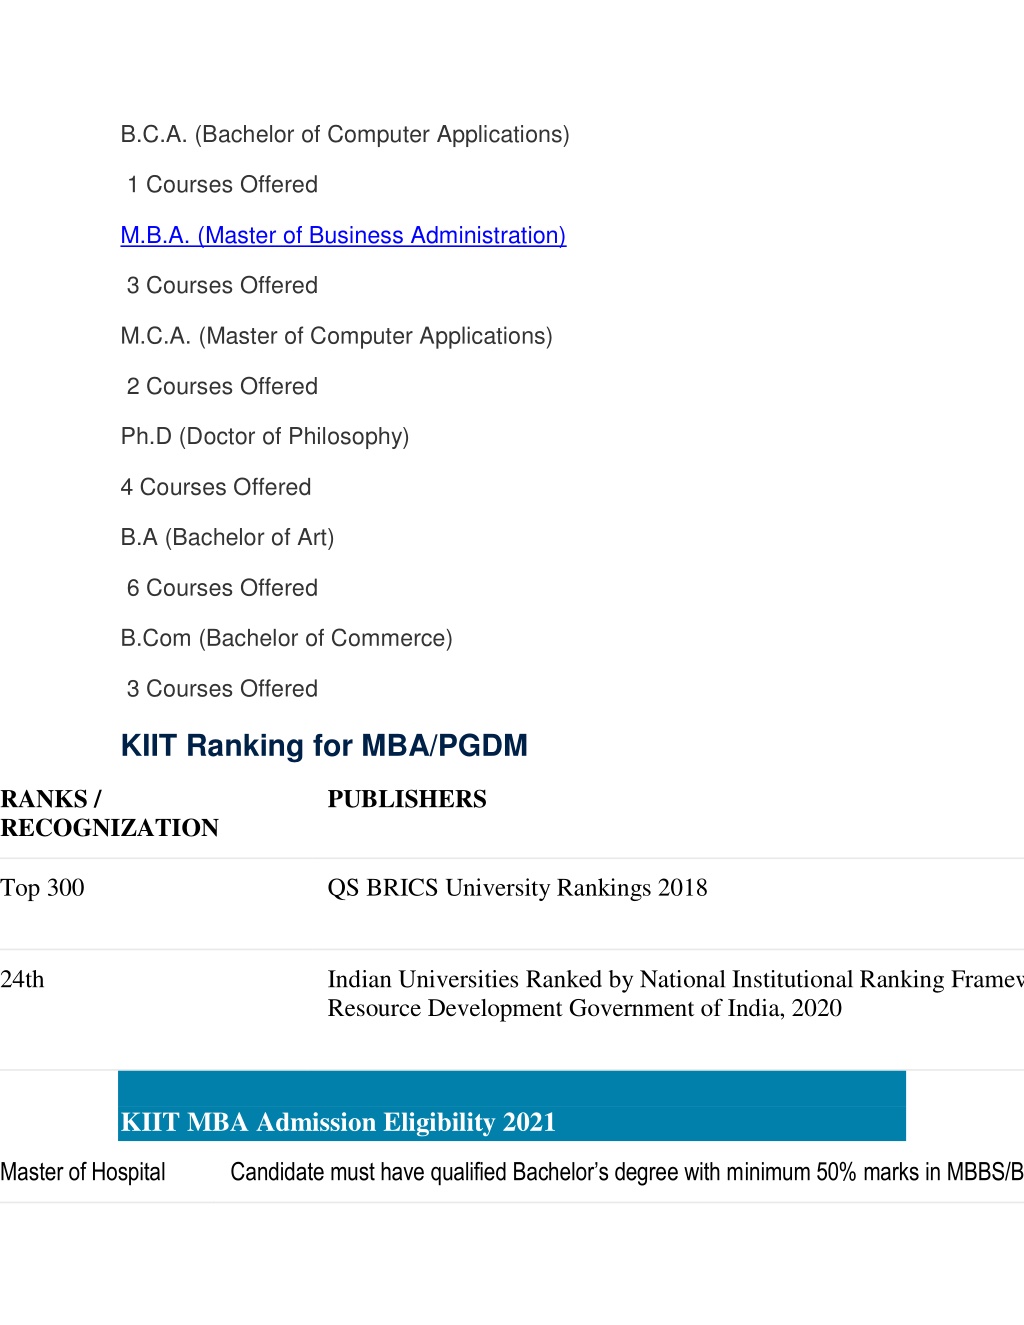This screenshot has height=1325, width=1024.
Task: Click '3 Courses Offered' under M.B.A.
Action: pos(222,286)
